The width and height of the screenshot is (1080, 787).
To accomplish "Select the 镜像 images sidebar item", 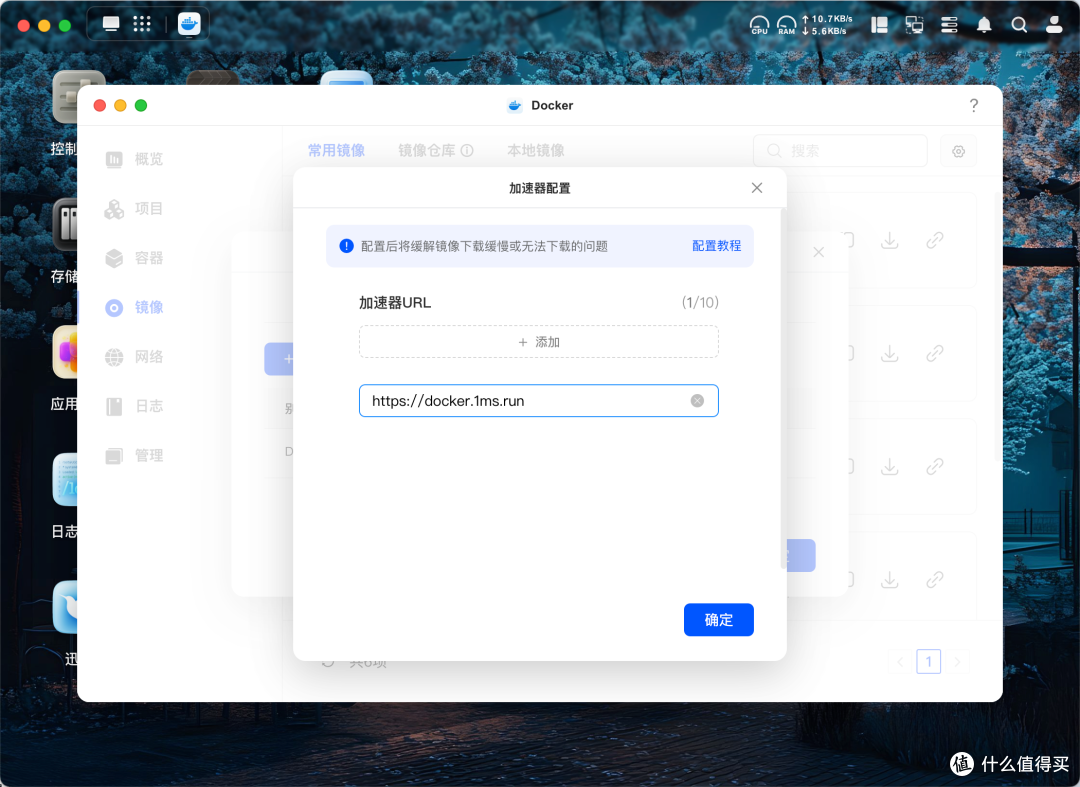I will [135, 307].
